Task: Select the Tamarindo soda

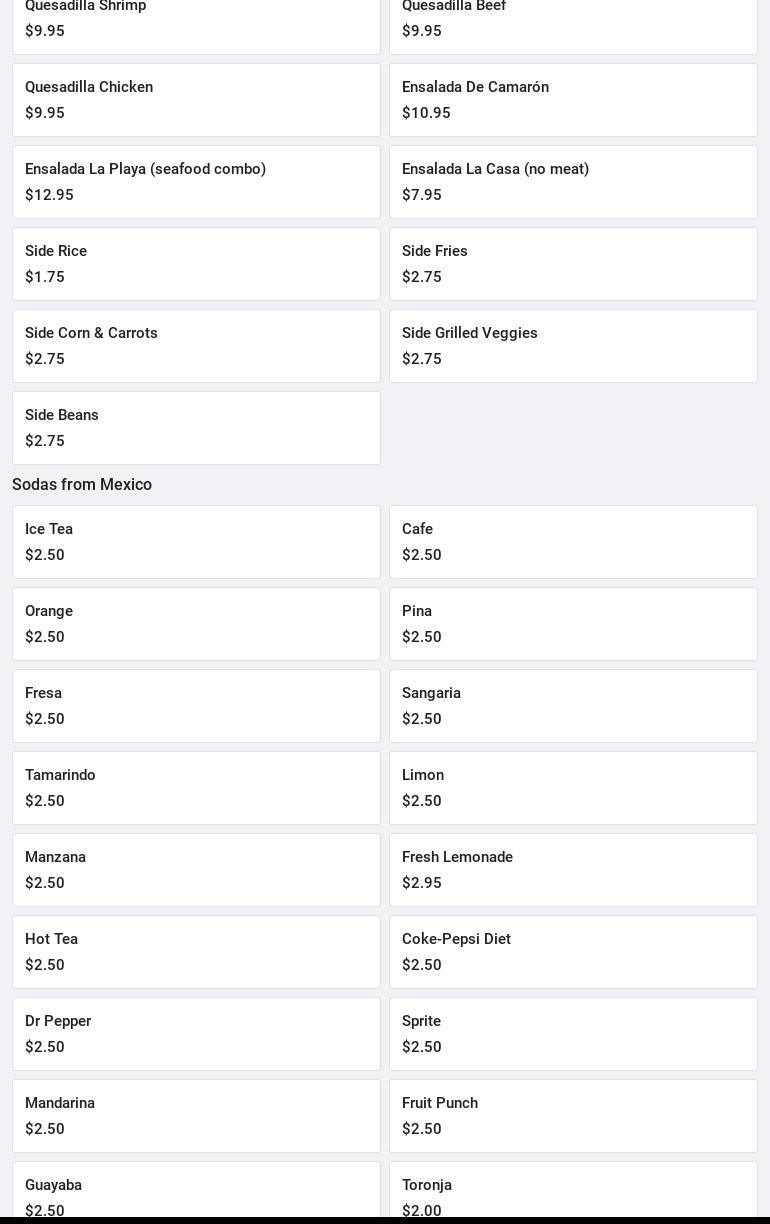Action: [x=196, y=788]
